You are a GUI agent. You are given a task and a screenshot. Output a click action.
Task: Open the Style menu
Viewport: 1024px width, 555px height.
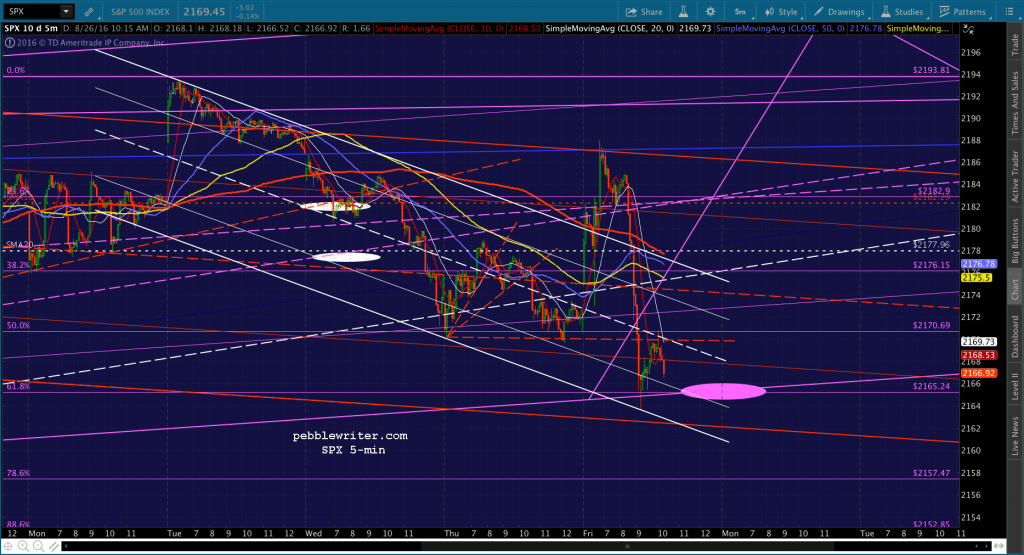pos(782,12)
